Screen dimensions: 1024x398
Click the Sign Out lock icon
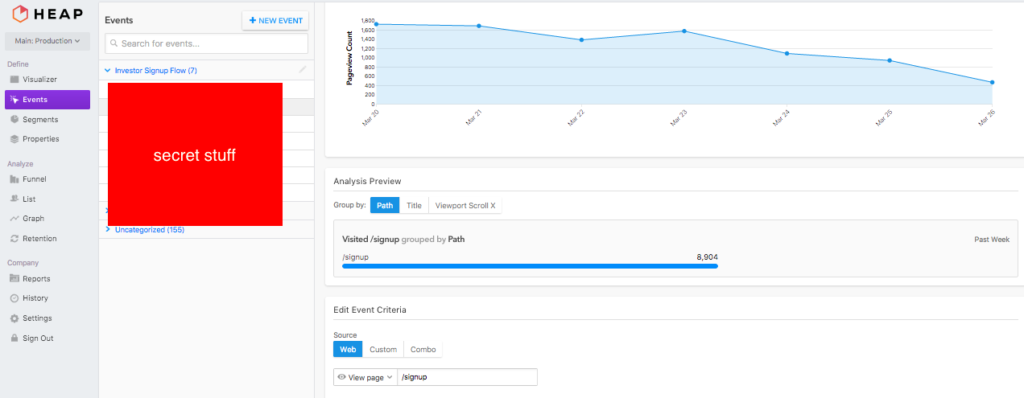14,339
